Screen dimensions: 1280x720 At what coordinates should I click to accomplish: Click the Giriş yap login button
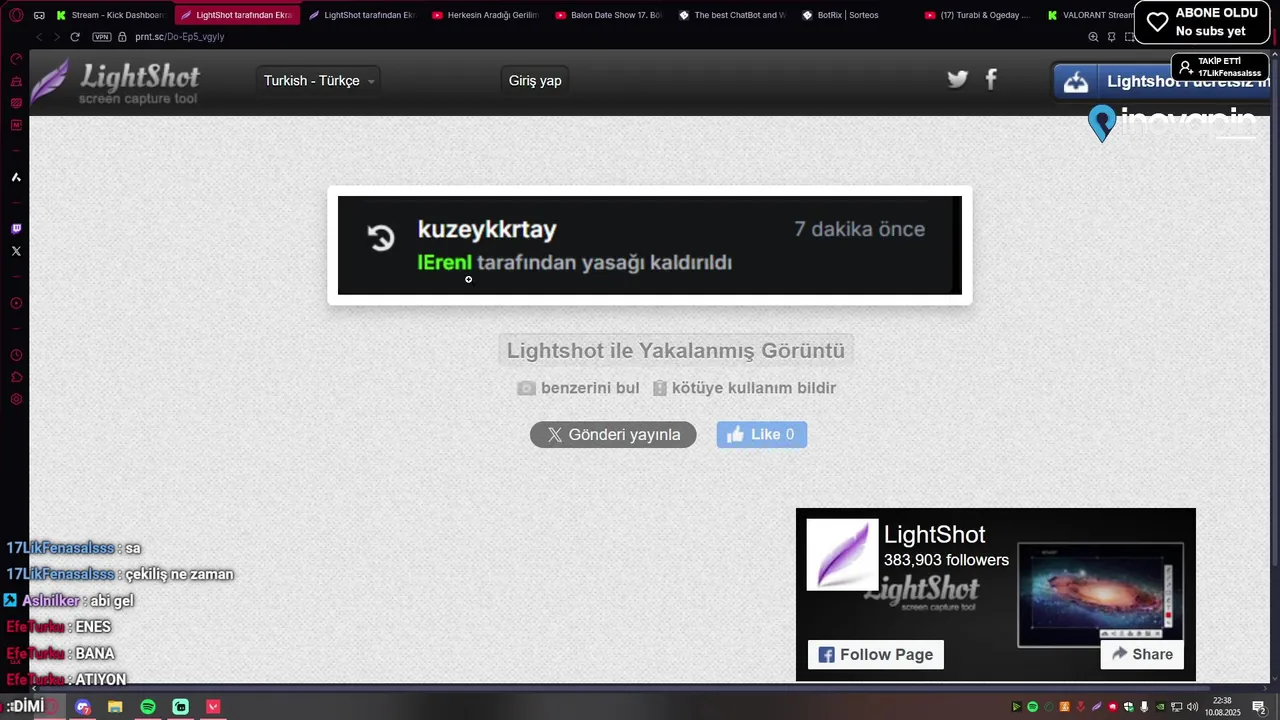click(x=535, y=81)
